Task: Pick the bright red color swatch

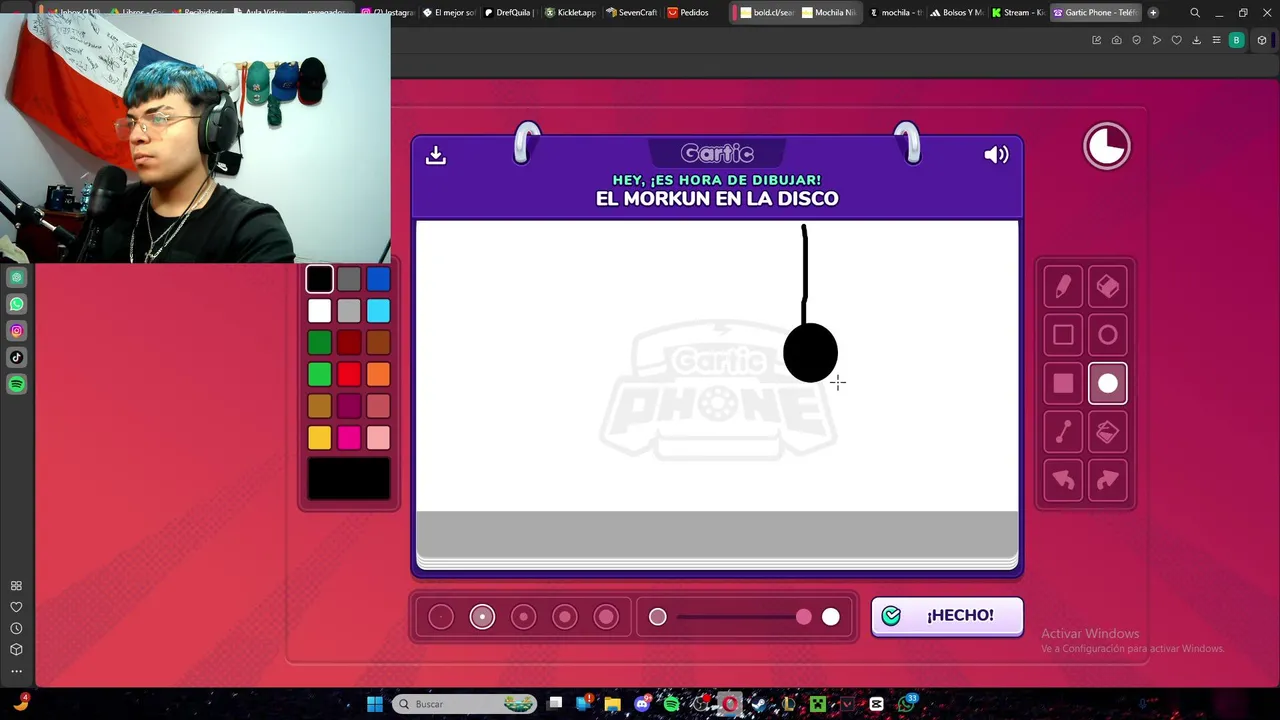Action: click(x=349, y=374)
